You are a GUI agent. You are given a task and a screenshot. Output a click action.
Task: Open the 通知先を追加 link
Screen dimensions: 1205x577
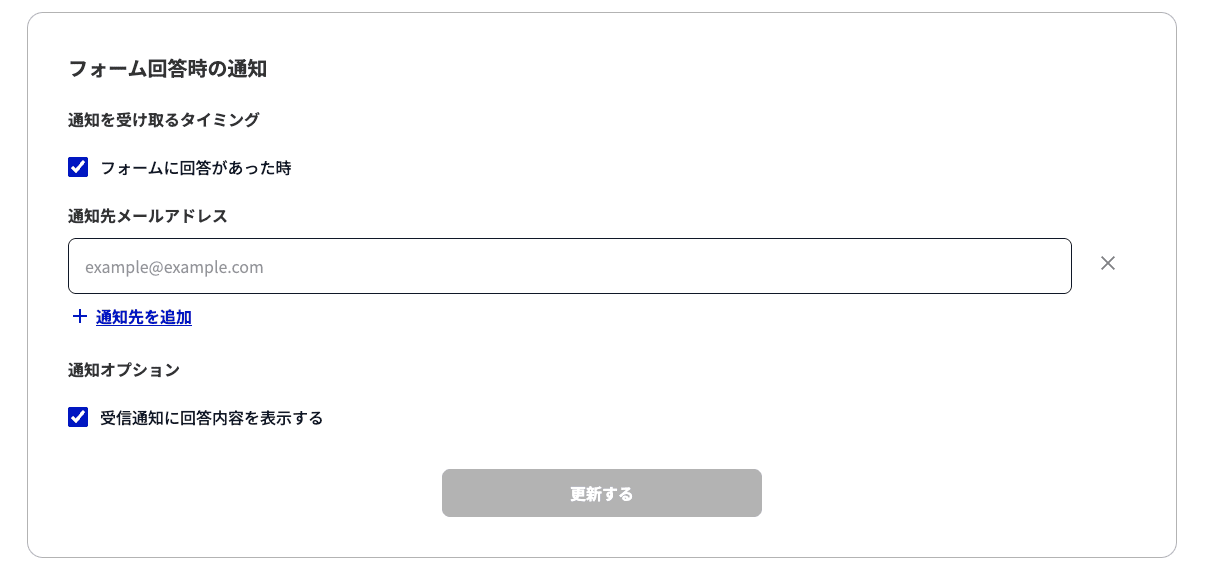point(144,317)
